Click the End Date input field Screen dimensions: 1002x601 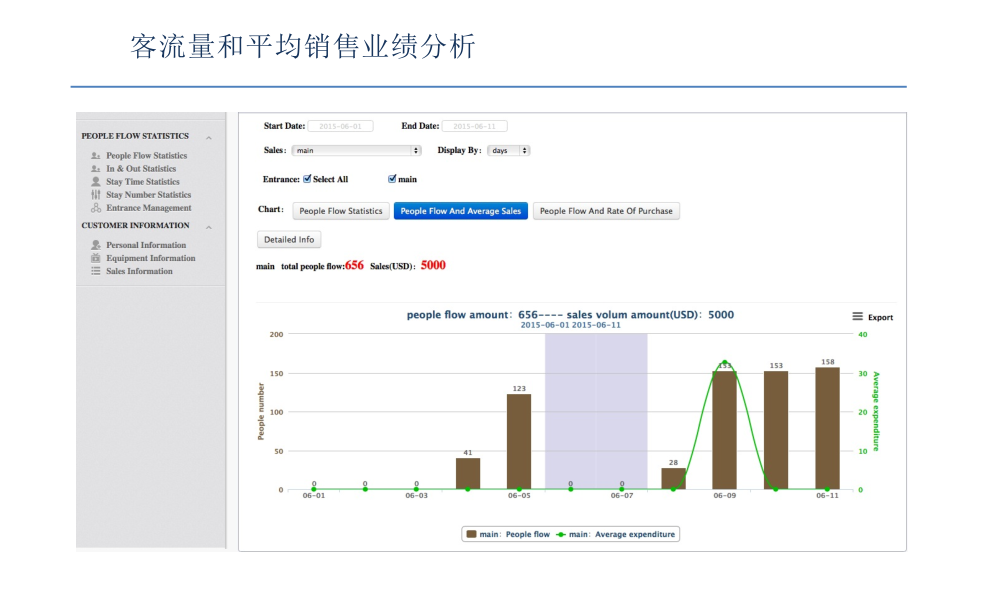tap(474, 126)
